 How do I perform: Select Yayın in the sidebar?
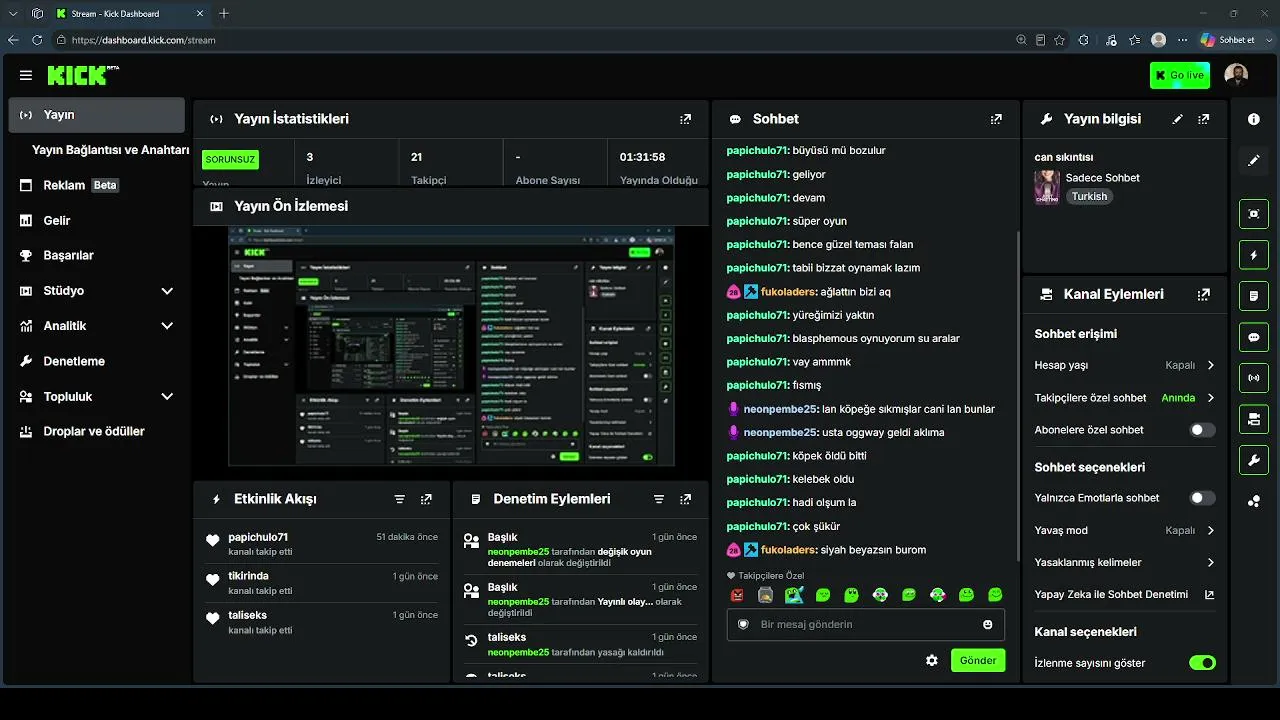pos(96,115)
